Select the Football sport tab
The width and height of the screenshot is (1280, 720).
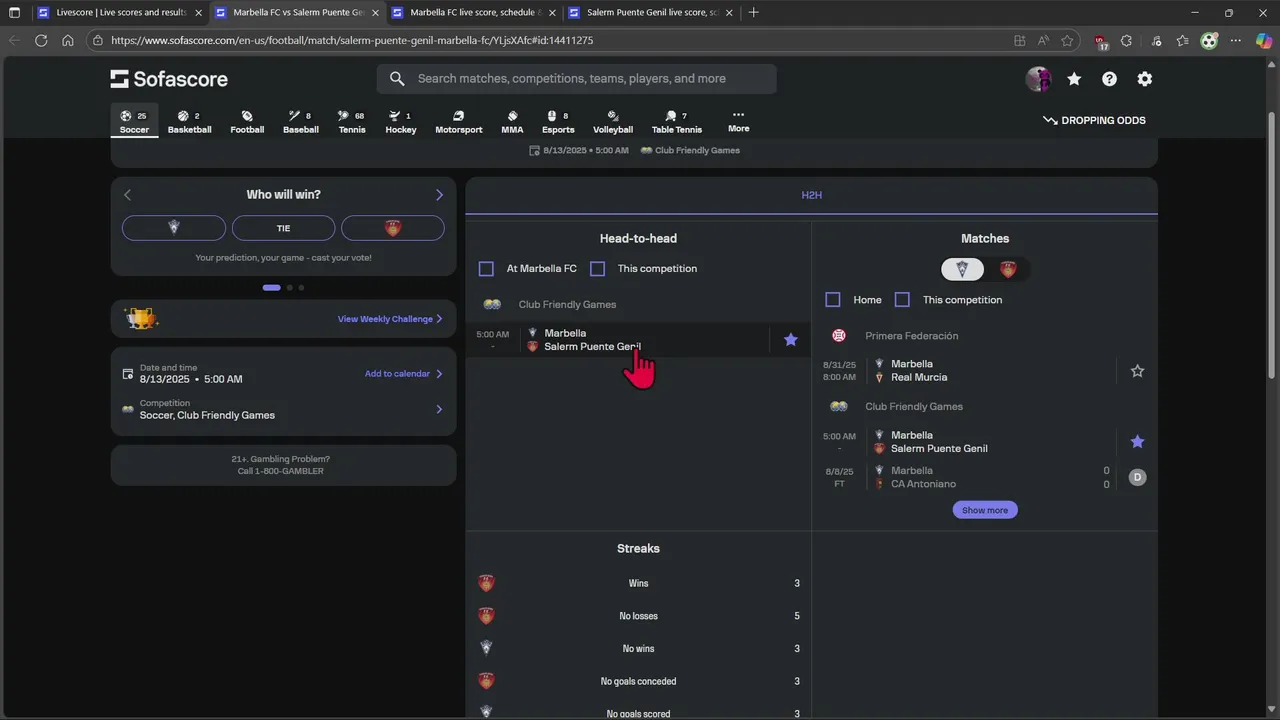[x=247, y=122]
